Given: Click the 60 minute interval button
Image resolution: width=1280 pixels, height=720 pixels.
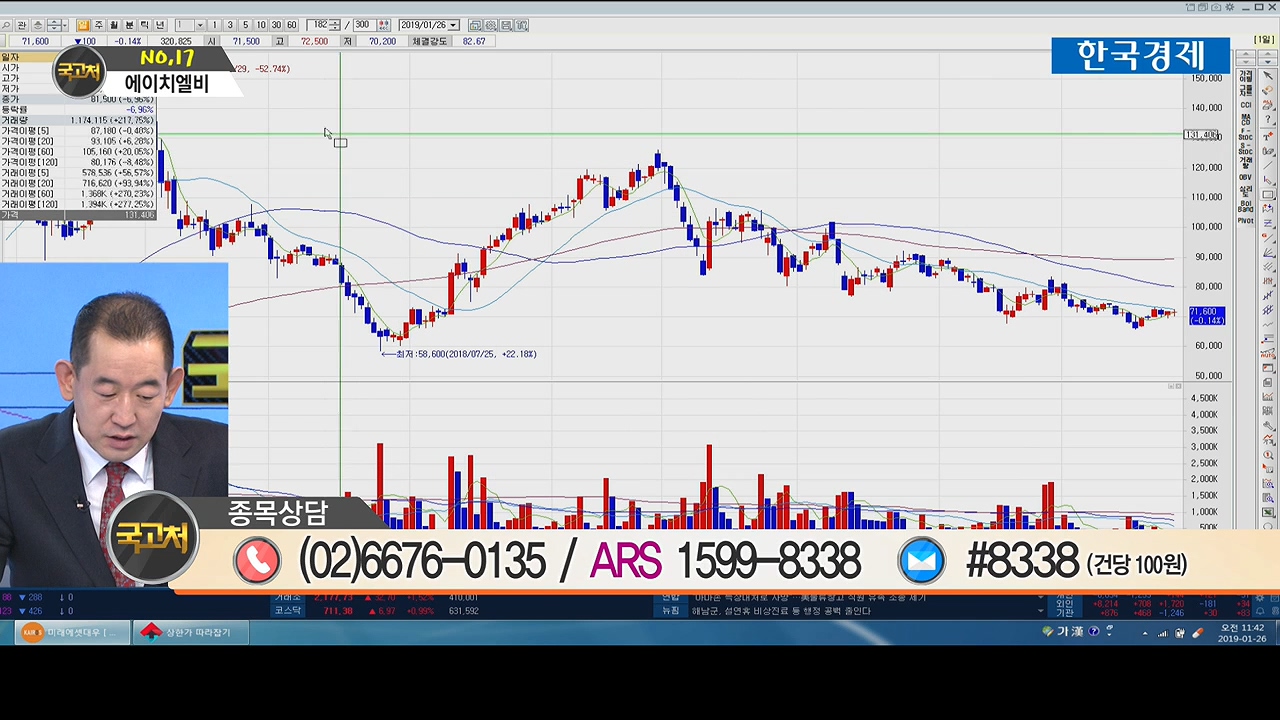Looking at the screenshot, I should pos(291,25).
